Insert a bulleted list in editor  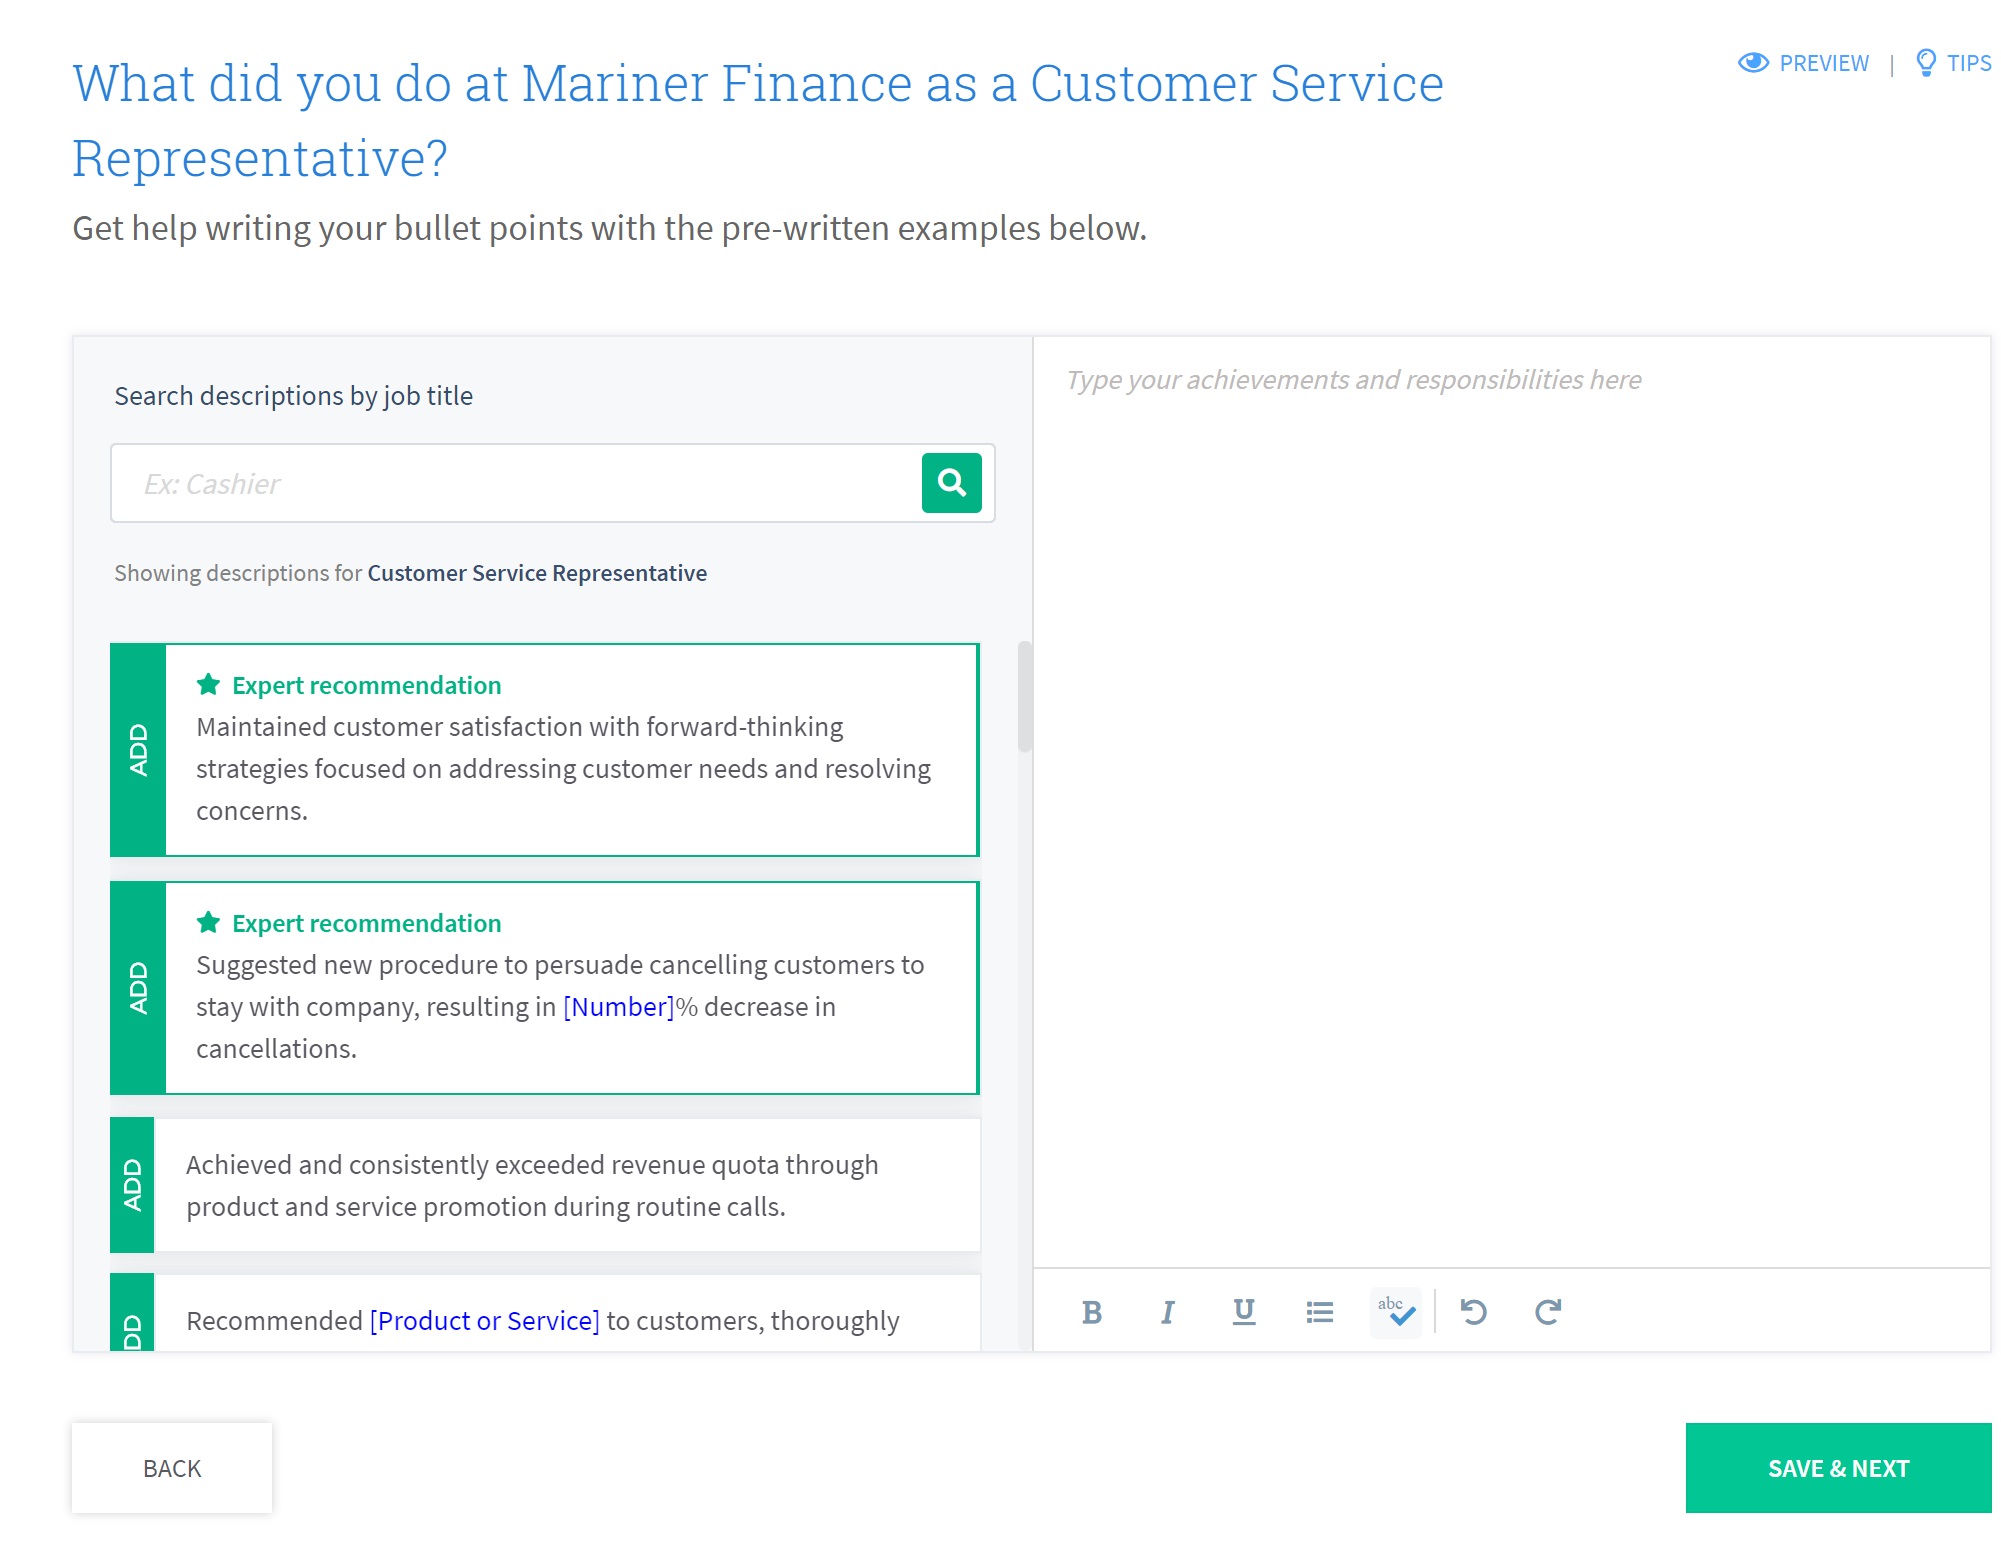tap(1319, 1312)
